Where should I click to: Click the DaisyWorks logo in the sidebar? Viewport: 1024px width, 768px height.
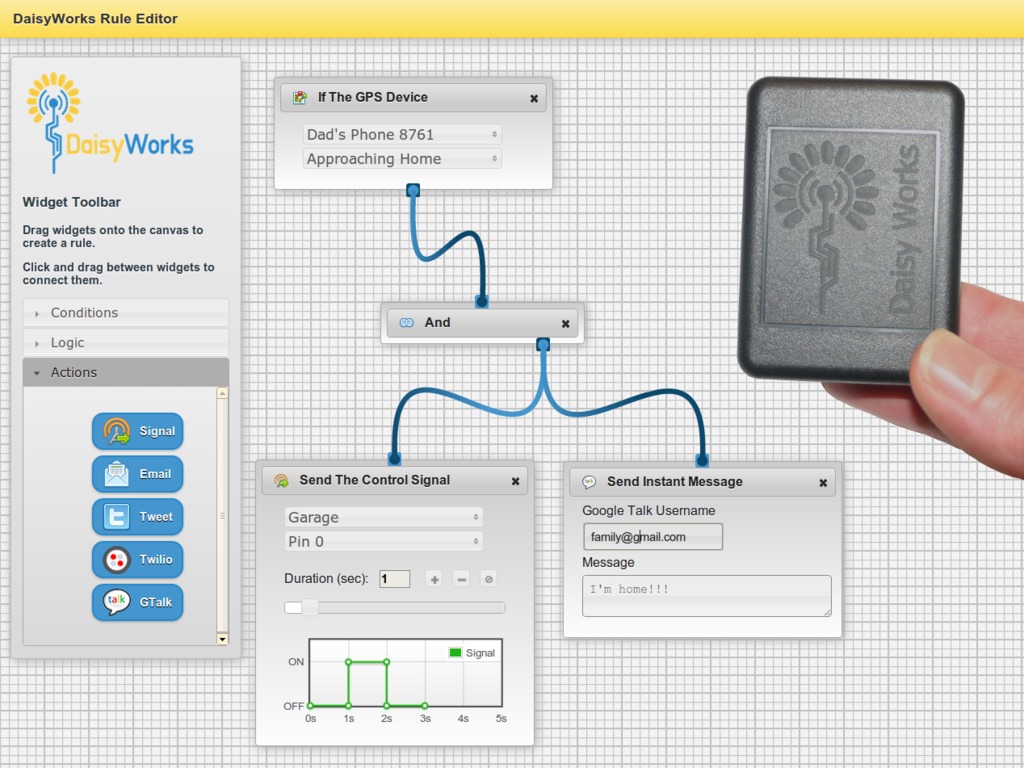coord(110,123)
